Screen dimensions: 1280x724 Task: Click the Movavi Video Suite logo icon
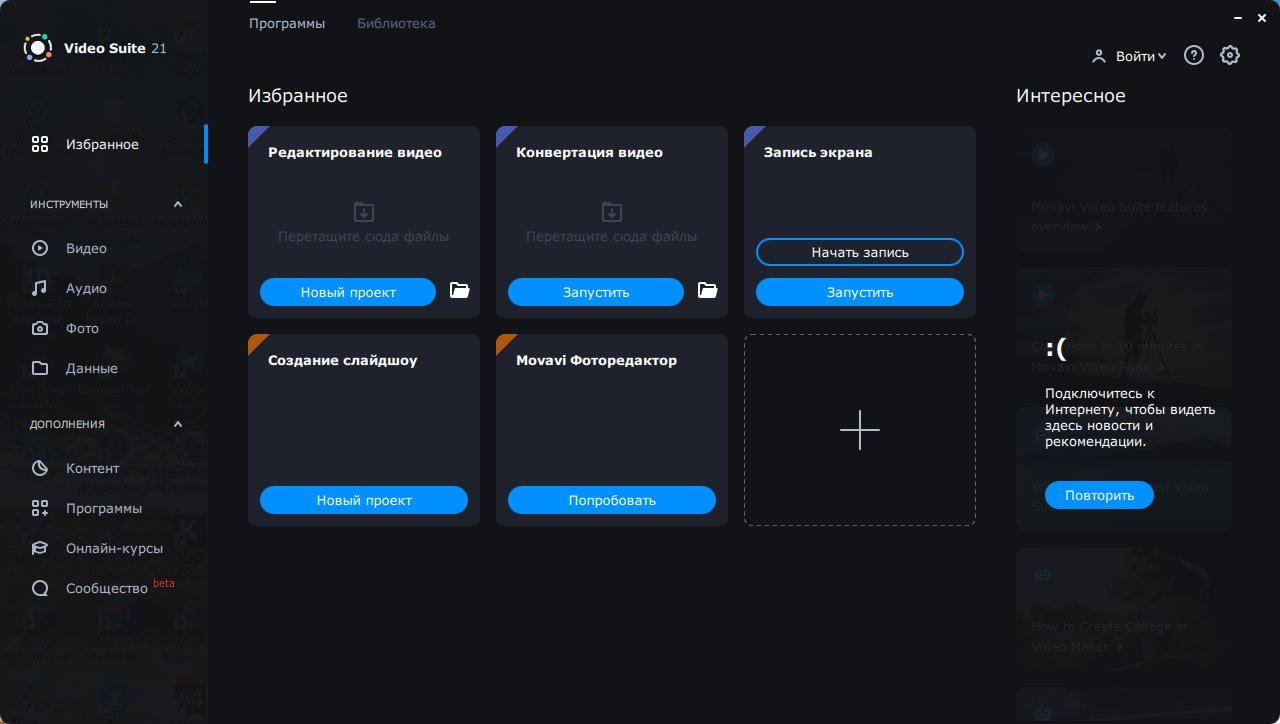38,48
